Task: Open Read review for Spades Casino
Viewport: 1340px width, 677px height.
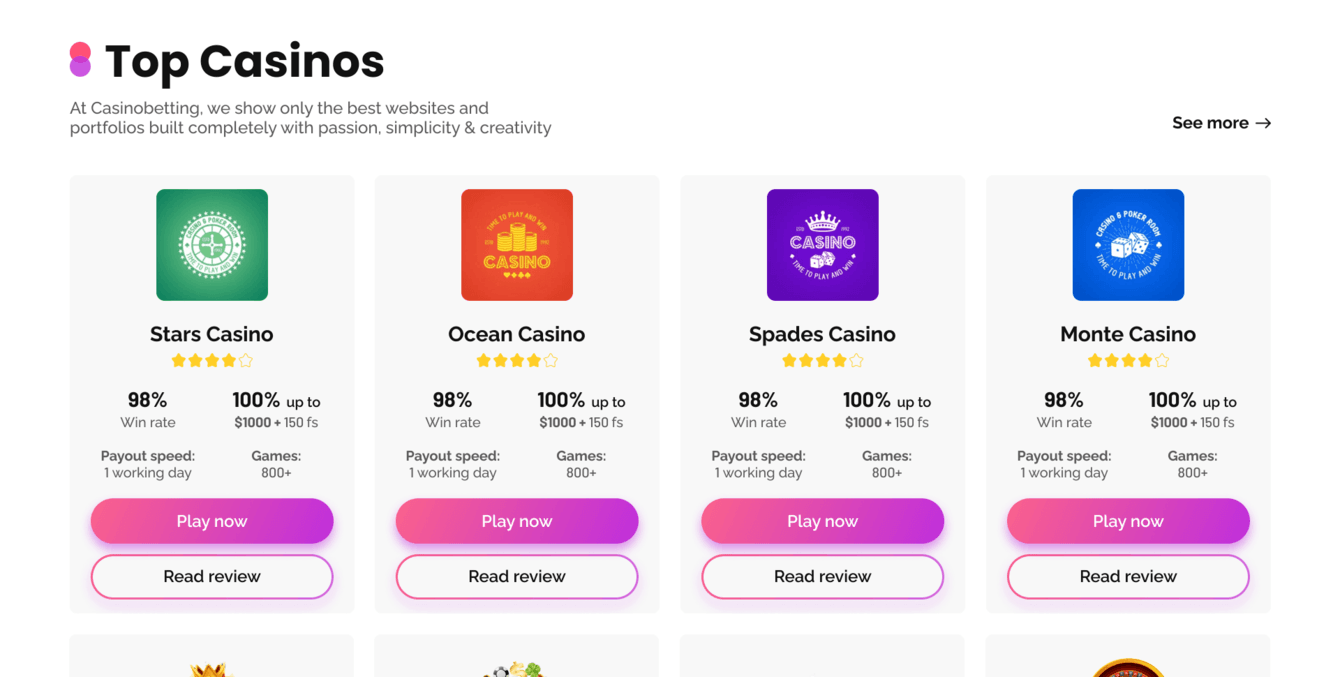Action: point(822,577)
